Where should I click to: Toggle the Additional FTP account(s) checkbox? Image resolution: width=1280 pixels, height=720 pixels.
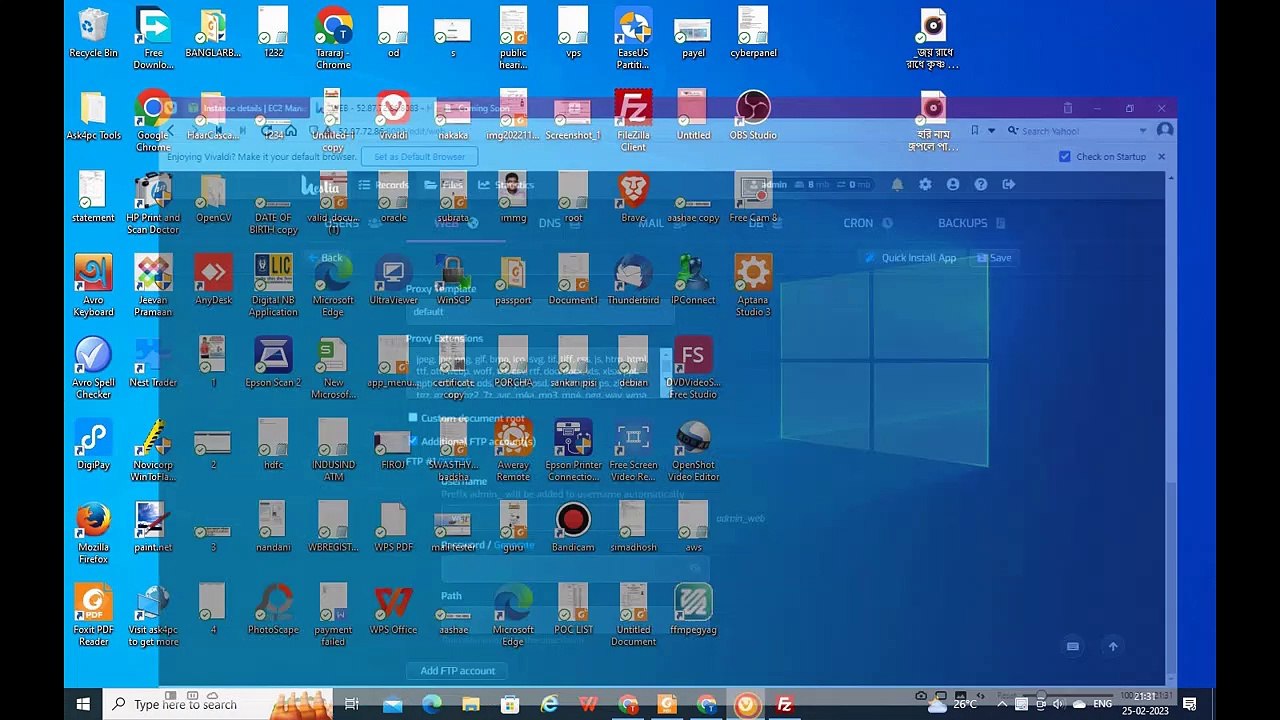tap(413, 441)
